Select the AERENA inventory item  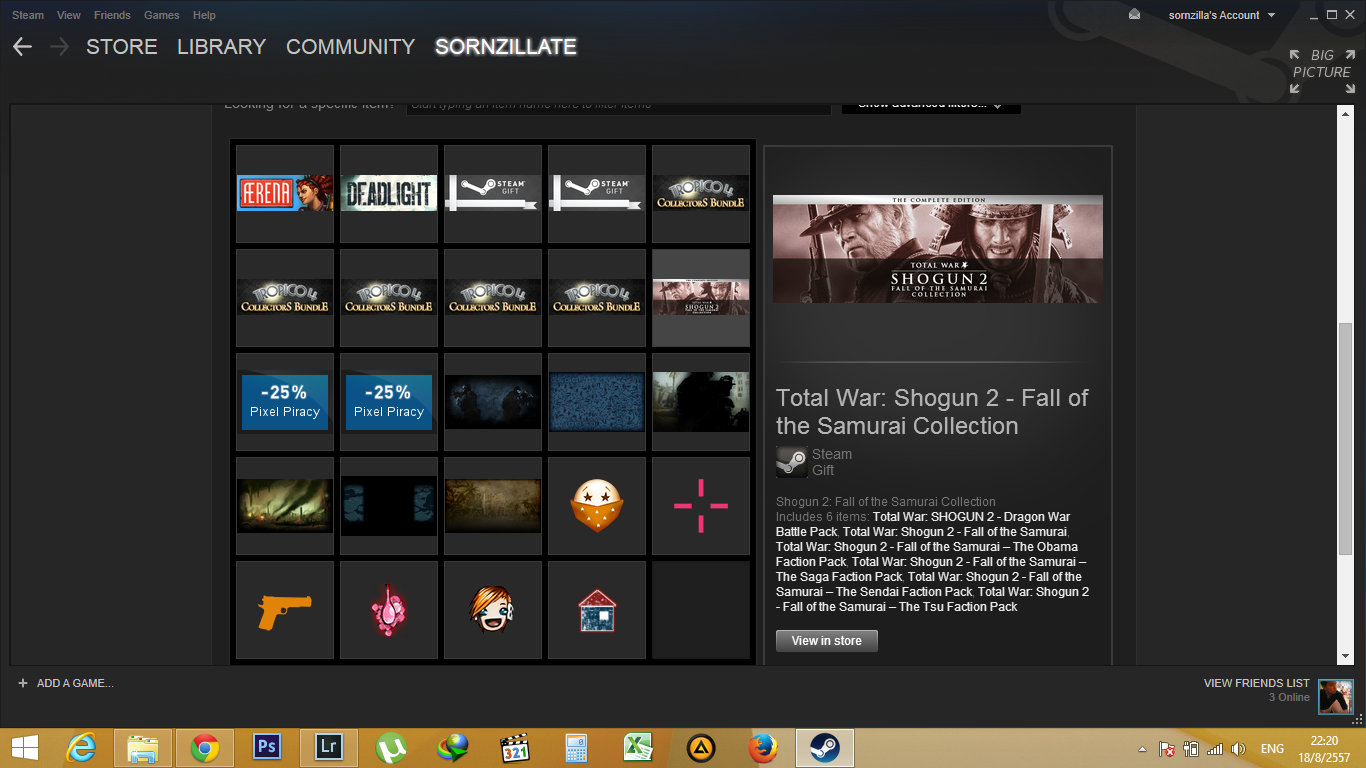point(285,193)
